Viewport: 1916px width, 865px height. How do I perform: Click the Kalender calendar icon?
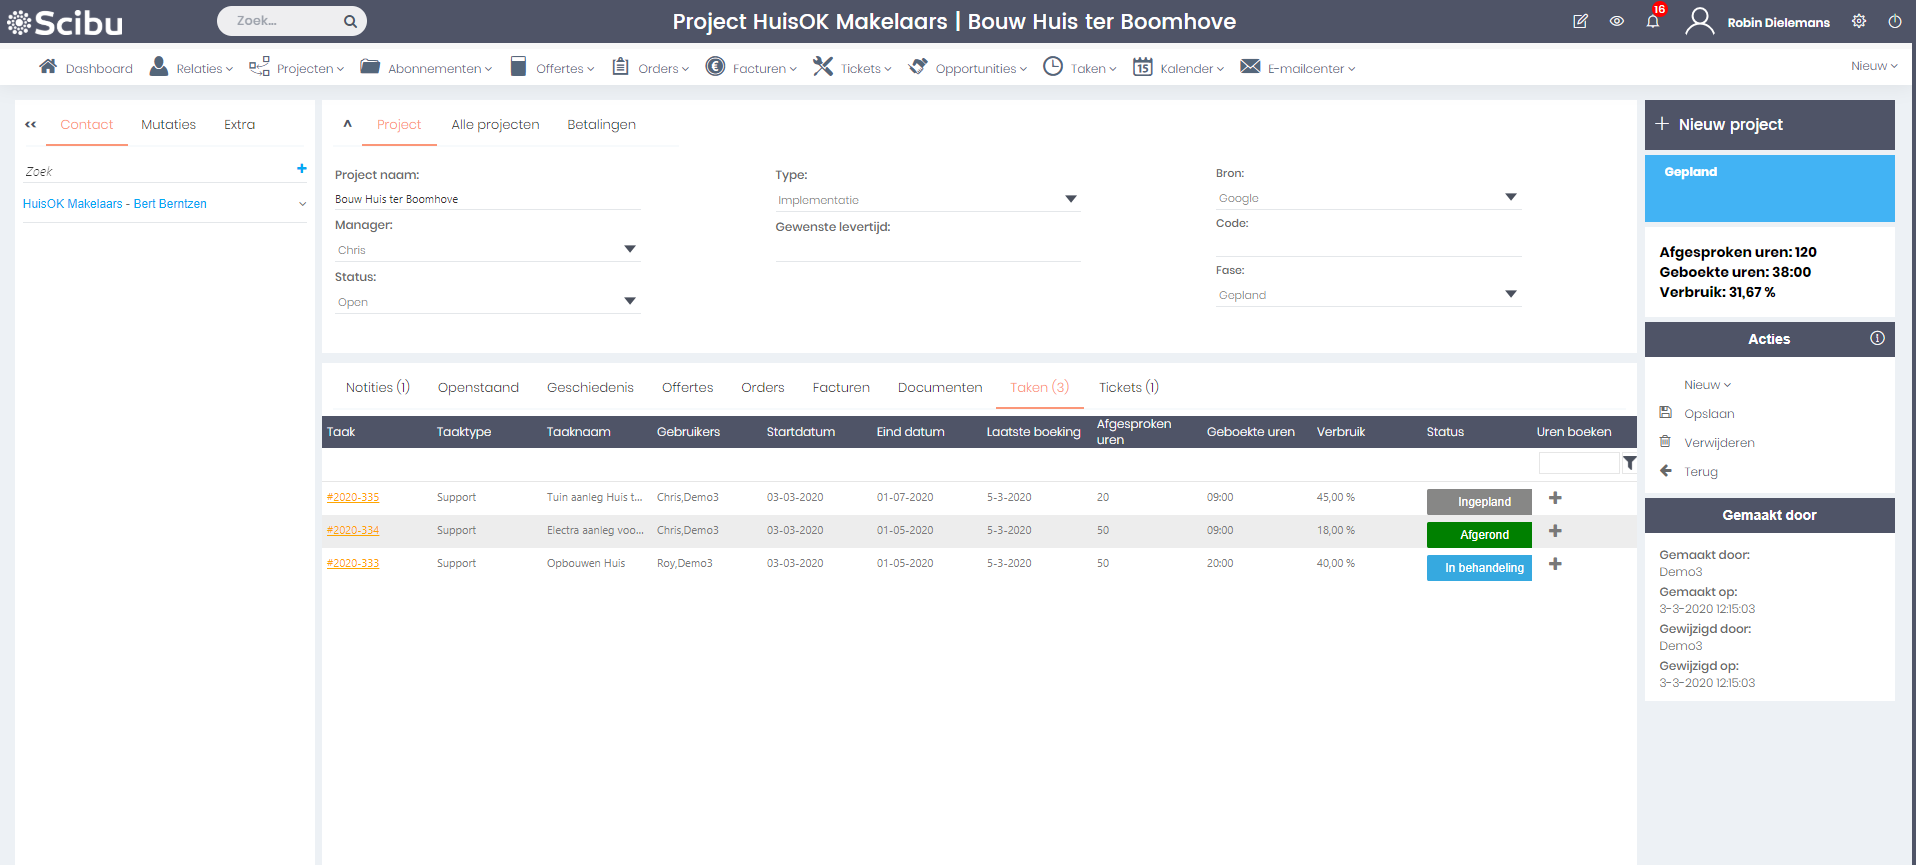1143,66
